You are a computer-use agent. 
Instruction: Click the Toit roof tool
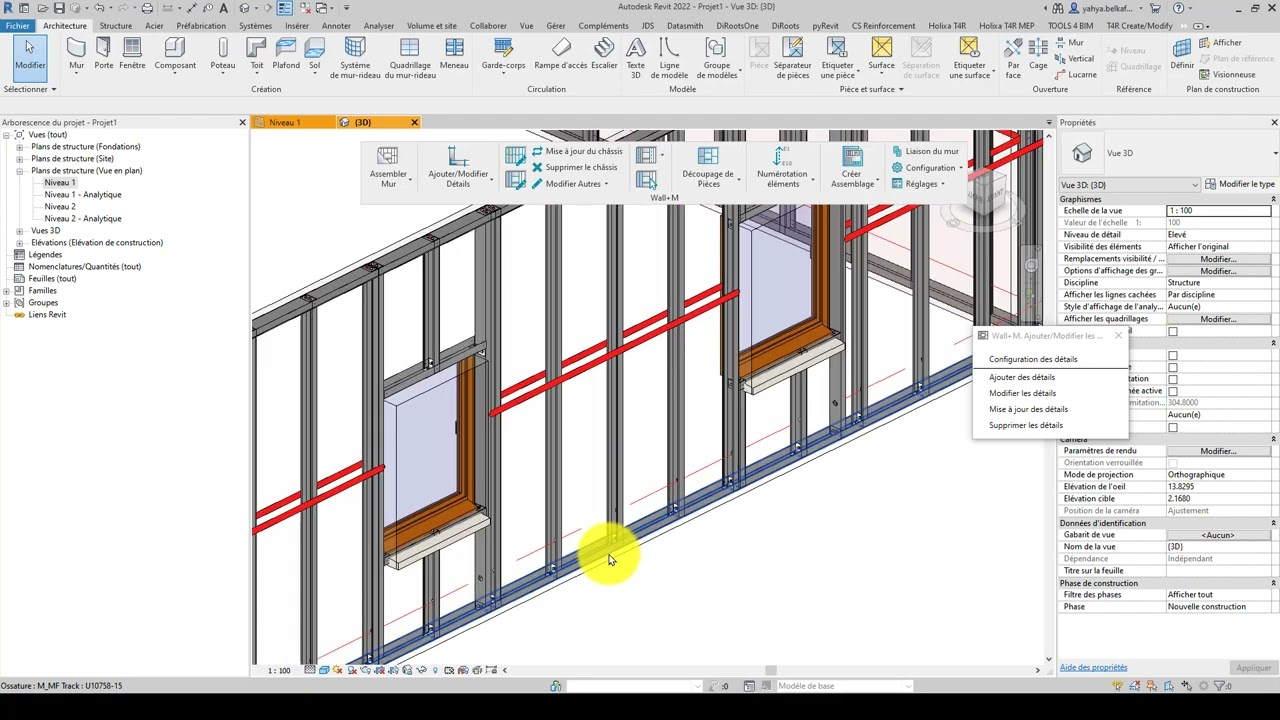(x=257, y=54)
